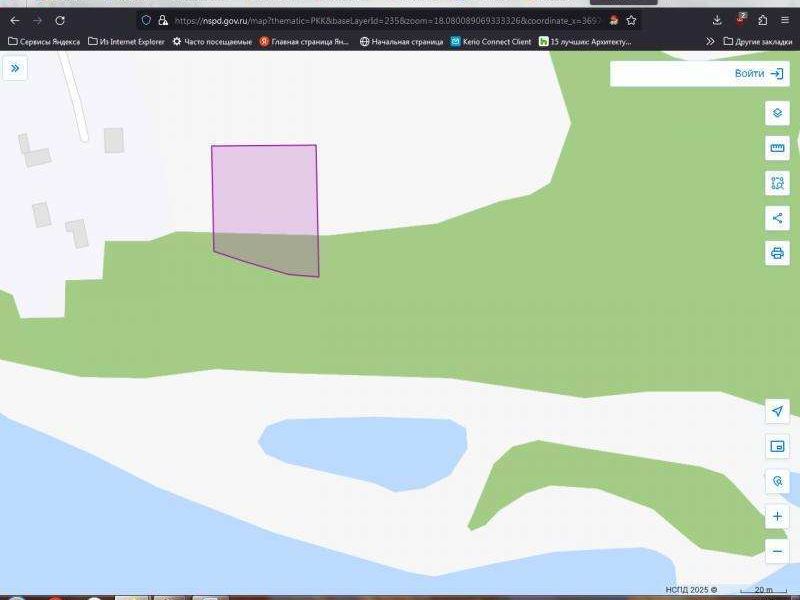The height and width of the screenshot is (600, 800).
Task: Expand the left sidebar panel
Action: coord(15,68)
